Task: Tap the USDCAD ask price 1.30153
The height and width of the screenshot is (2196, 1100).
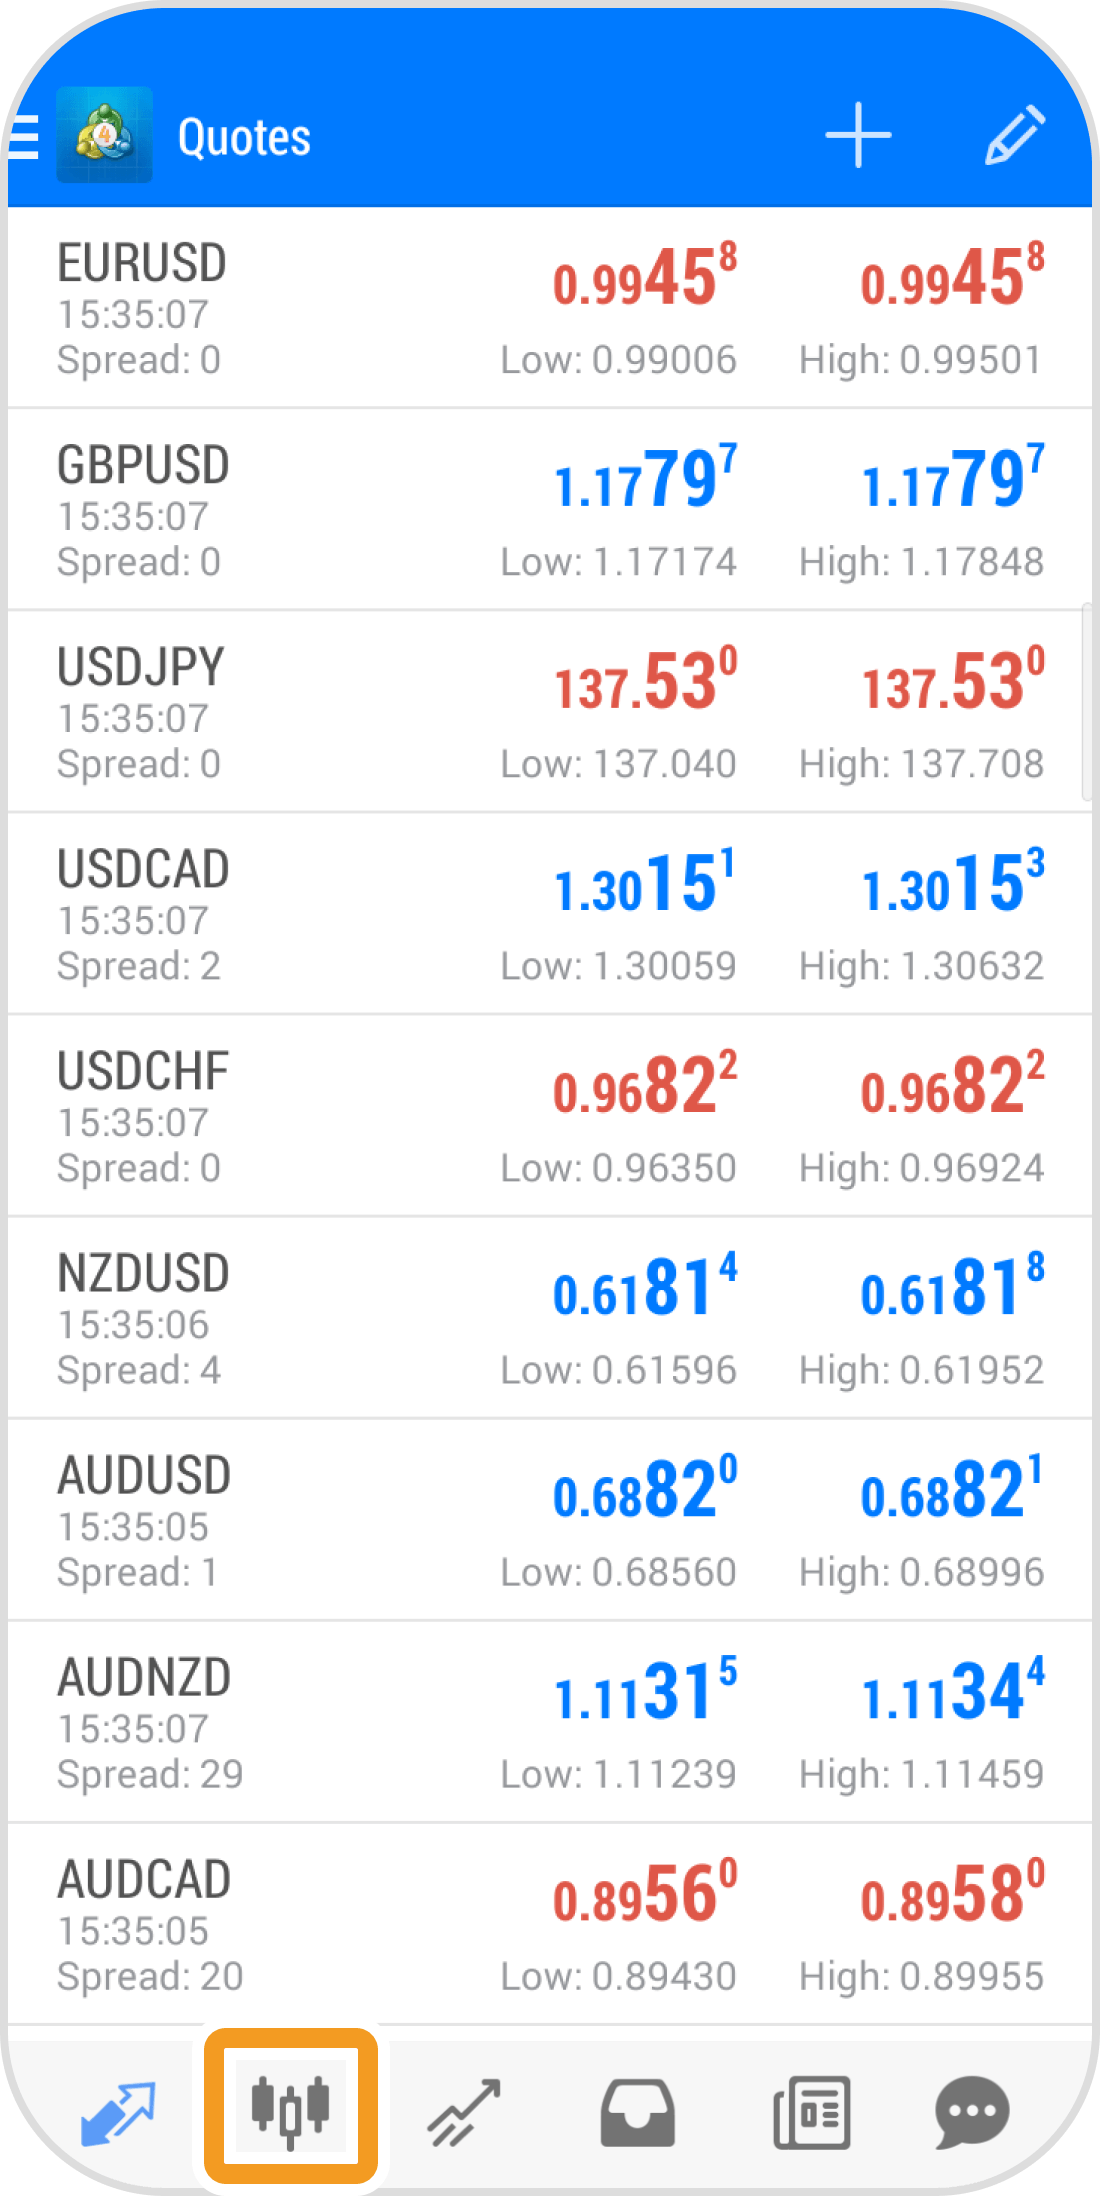Action: (x=953, y=884)
